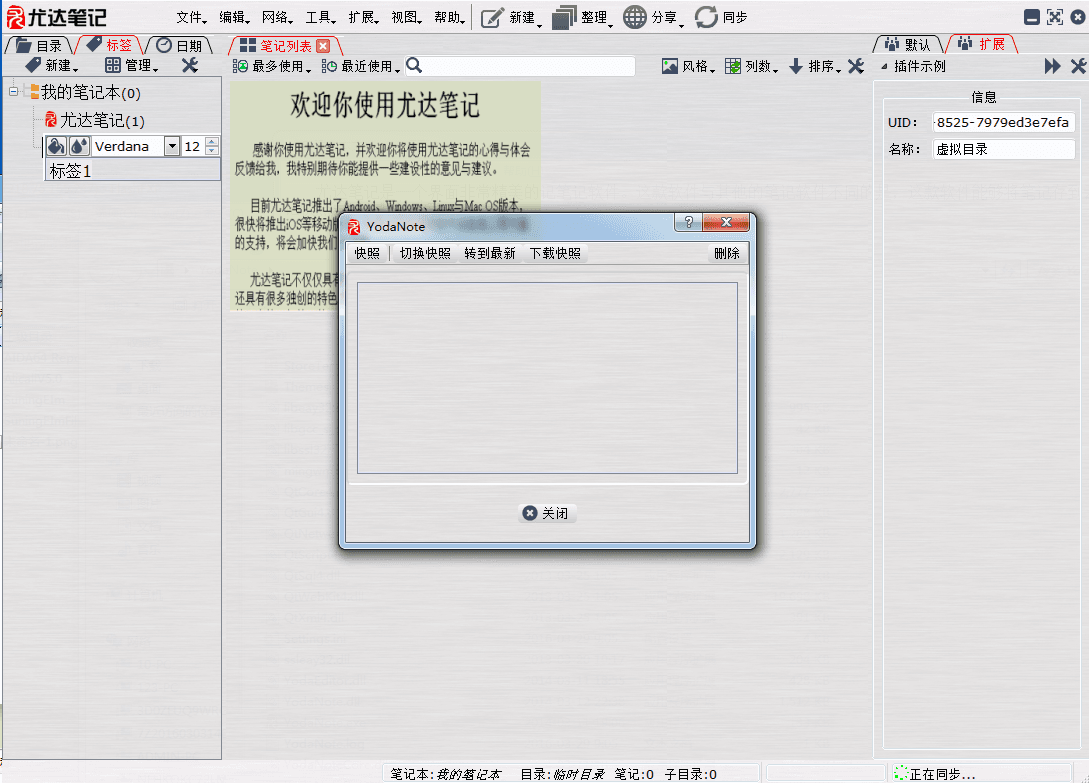
Task: Click the 正在同步 status indicator
Action: pos(936,773)
